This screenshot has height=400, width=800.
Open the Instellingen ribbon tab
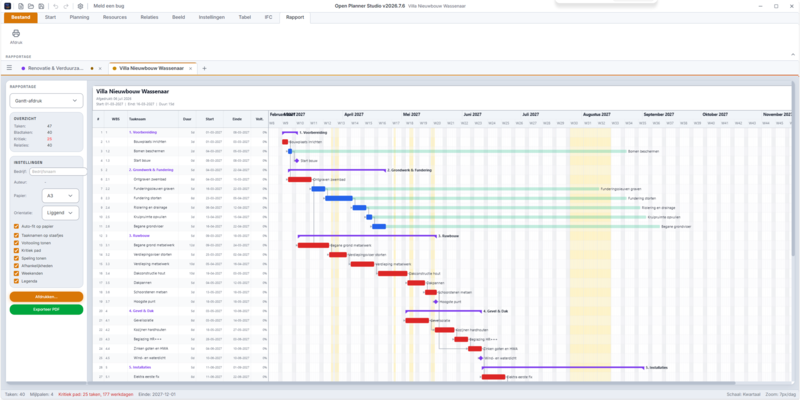click(x=212, y=17)
